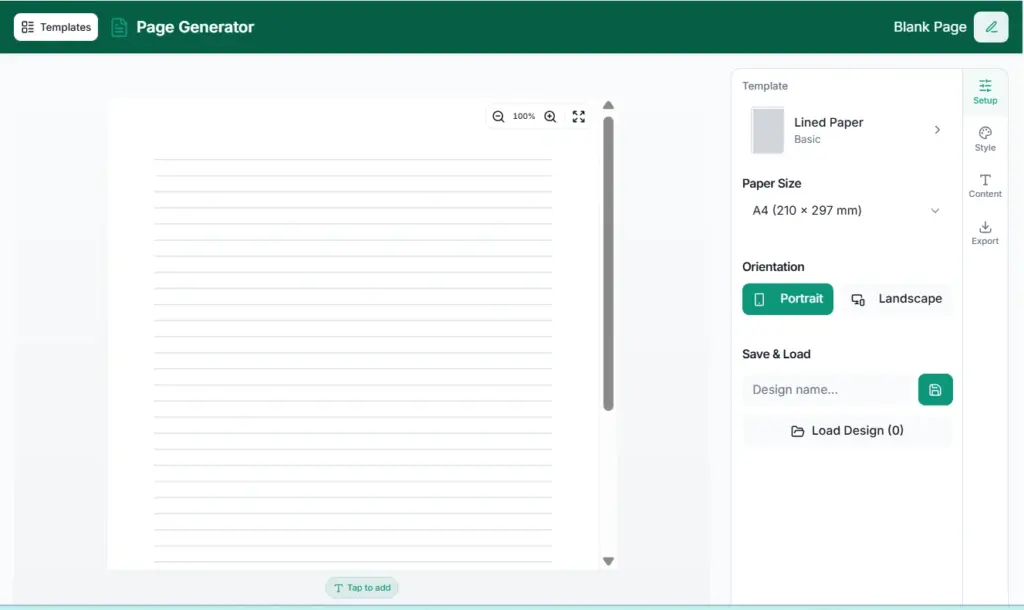This screenshot has width=1024, height=610.
Task: Click the Lined Paper template thumbnail
Action: 767,130
